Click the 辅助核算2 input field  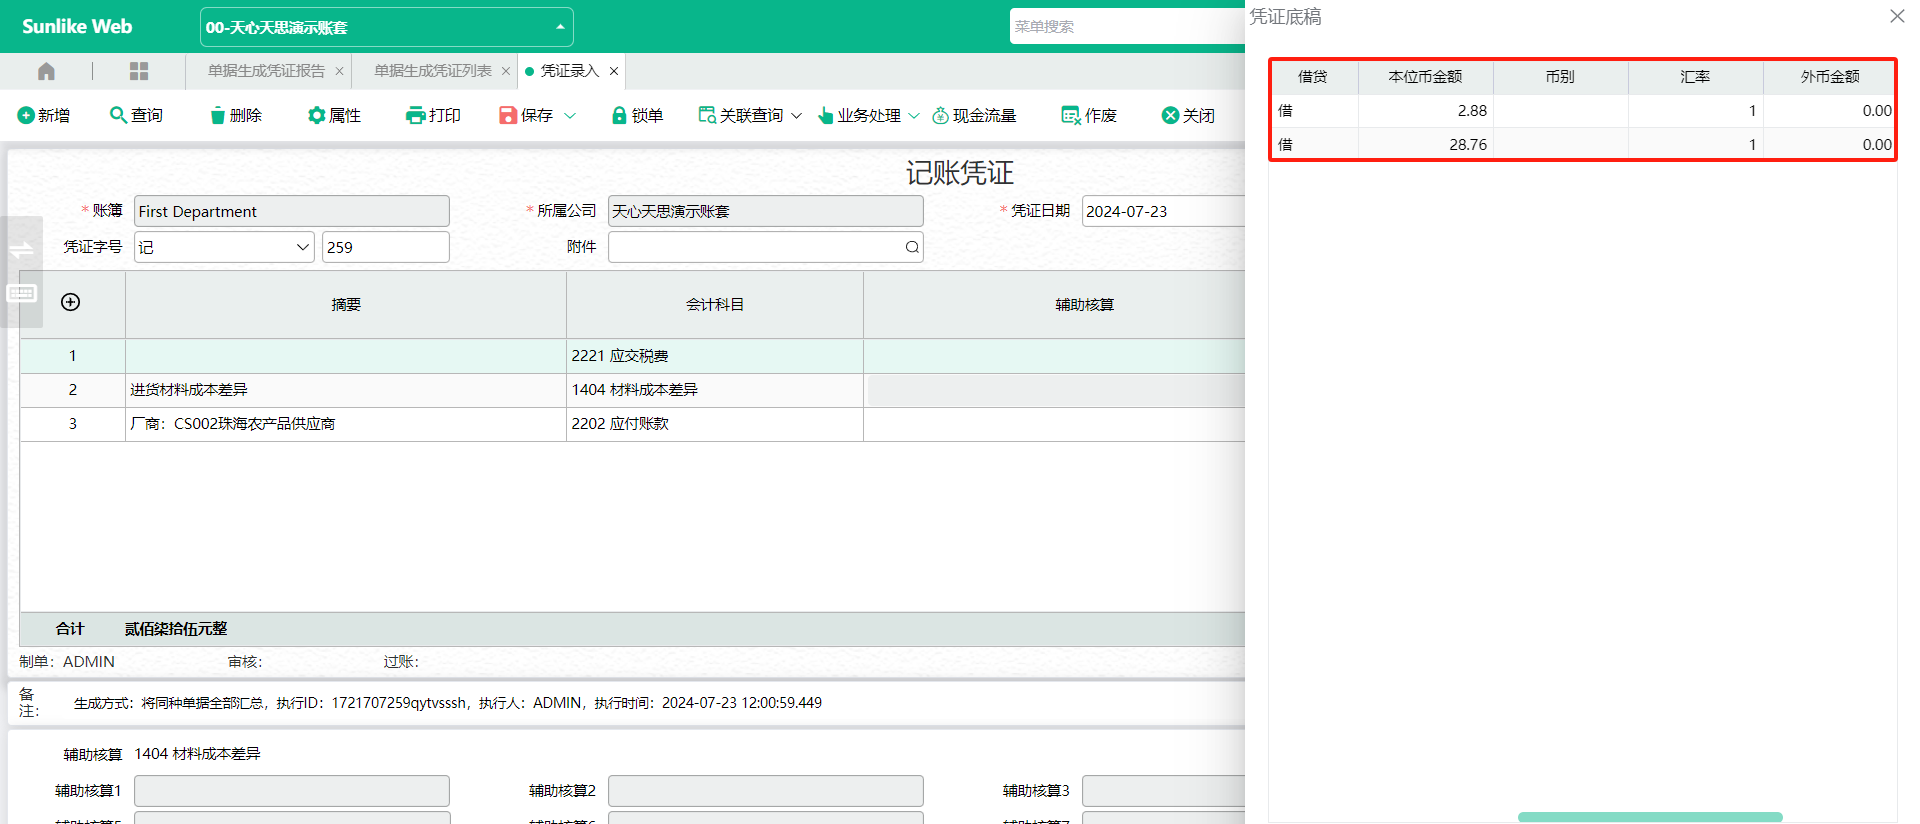click(x=766, y=791)
